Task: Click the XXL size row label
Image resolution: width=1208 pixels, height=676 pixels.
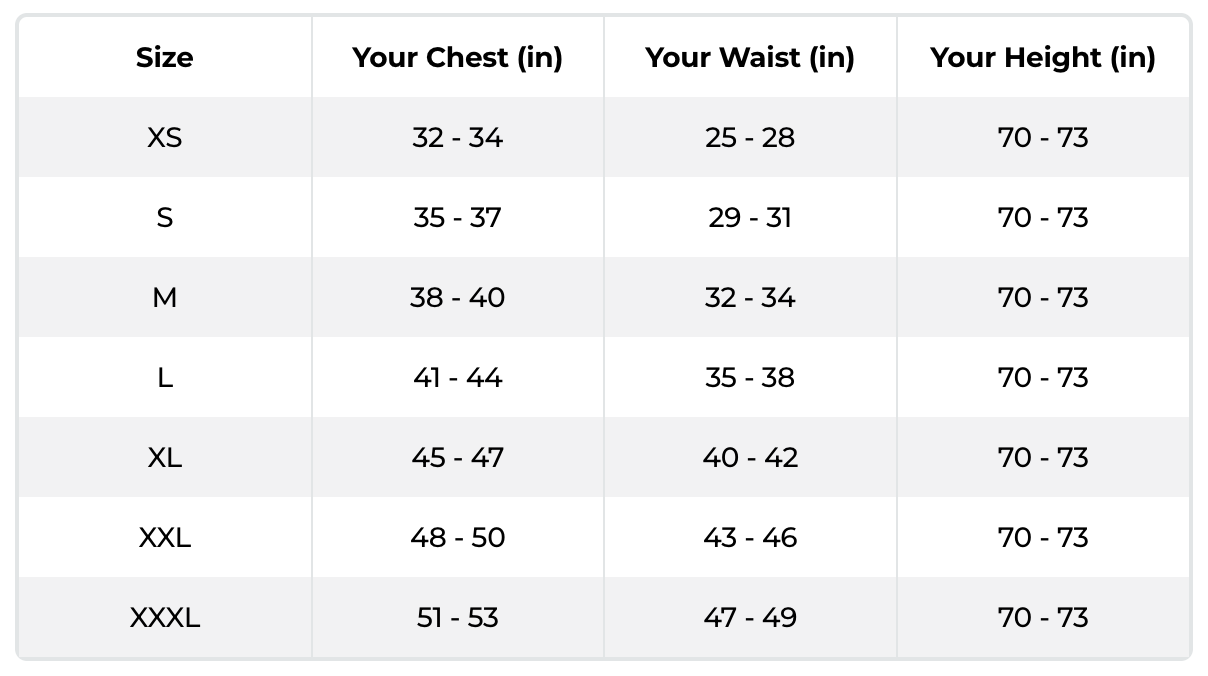Action: [x=164, y=538]
